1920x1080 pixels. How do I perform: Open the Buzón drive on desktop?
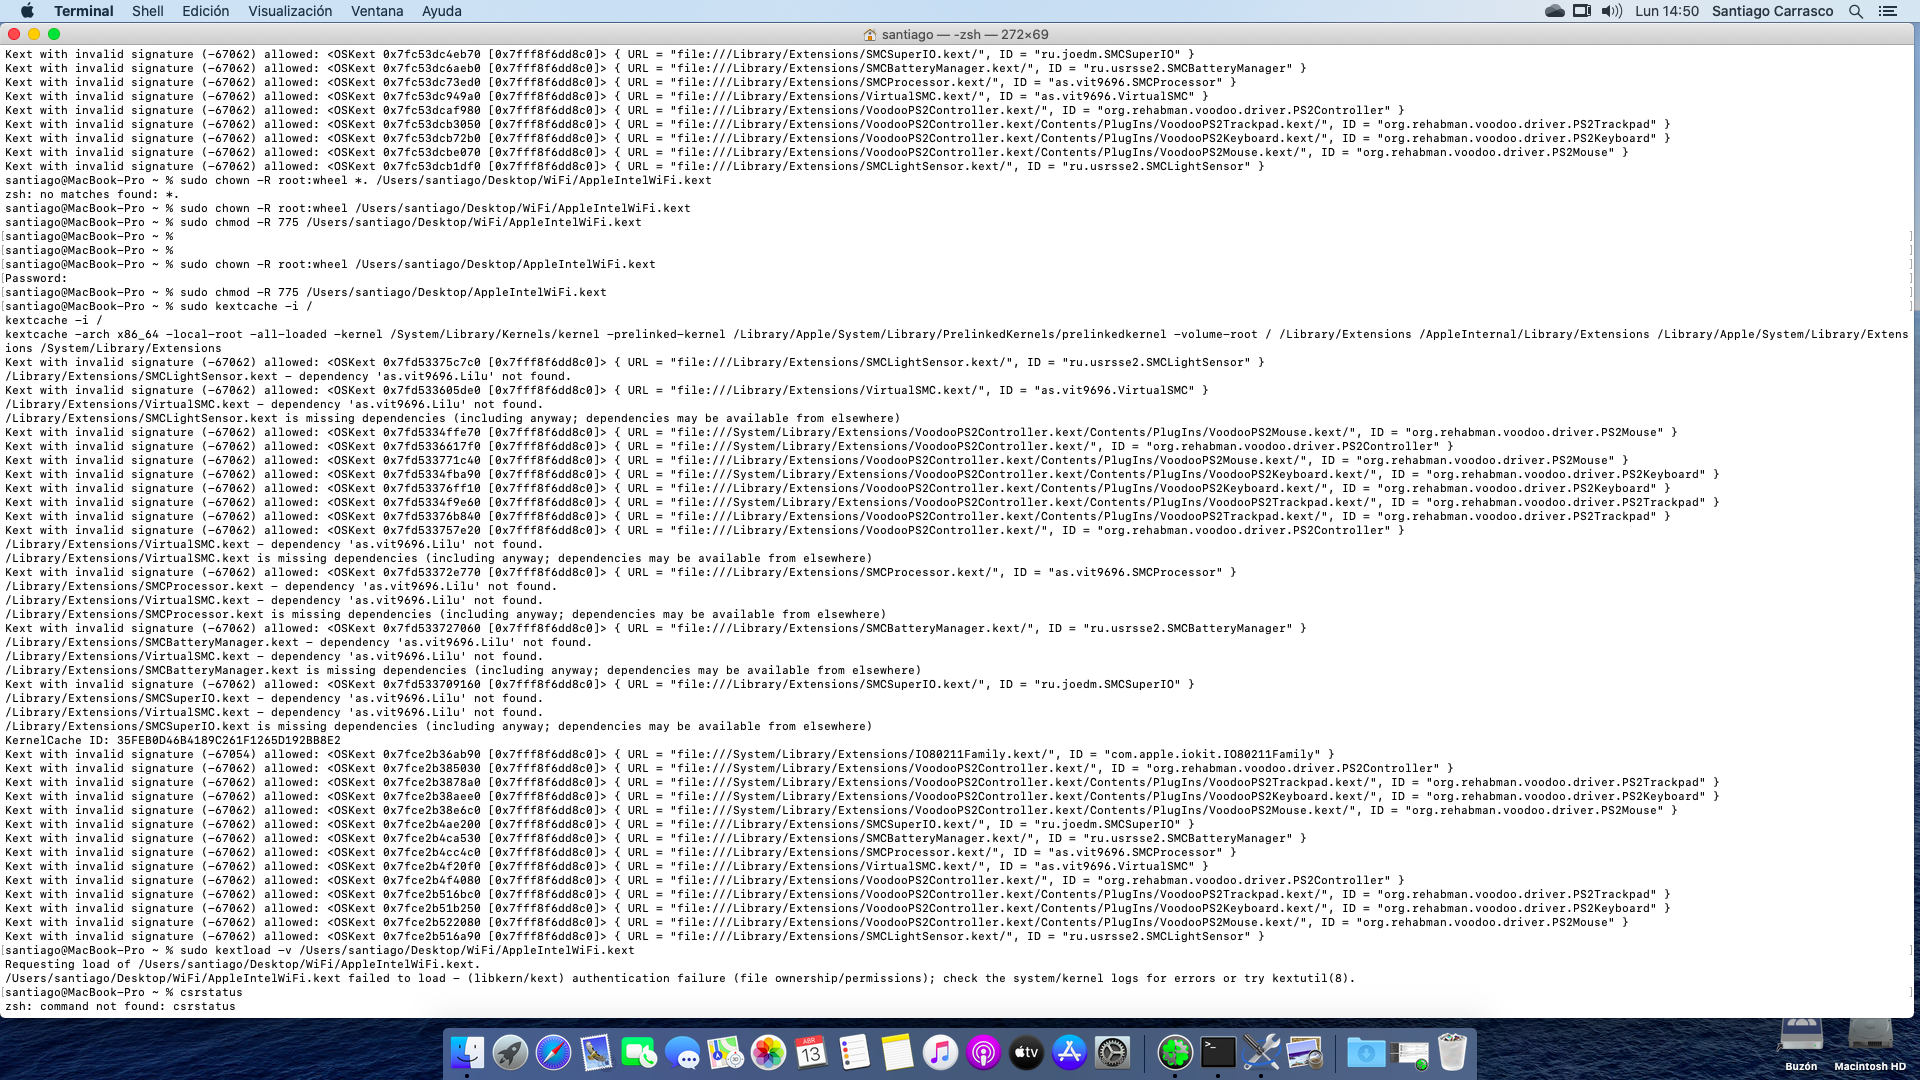(x=1801, y=1044)
